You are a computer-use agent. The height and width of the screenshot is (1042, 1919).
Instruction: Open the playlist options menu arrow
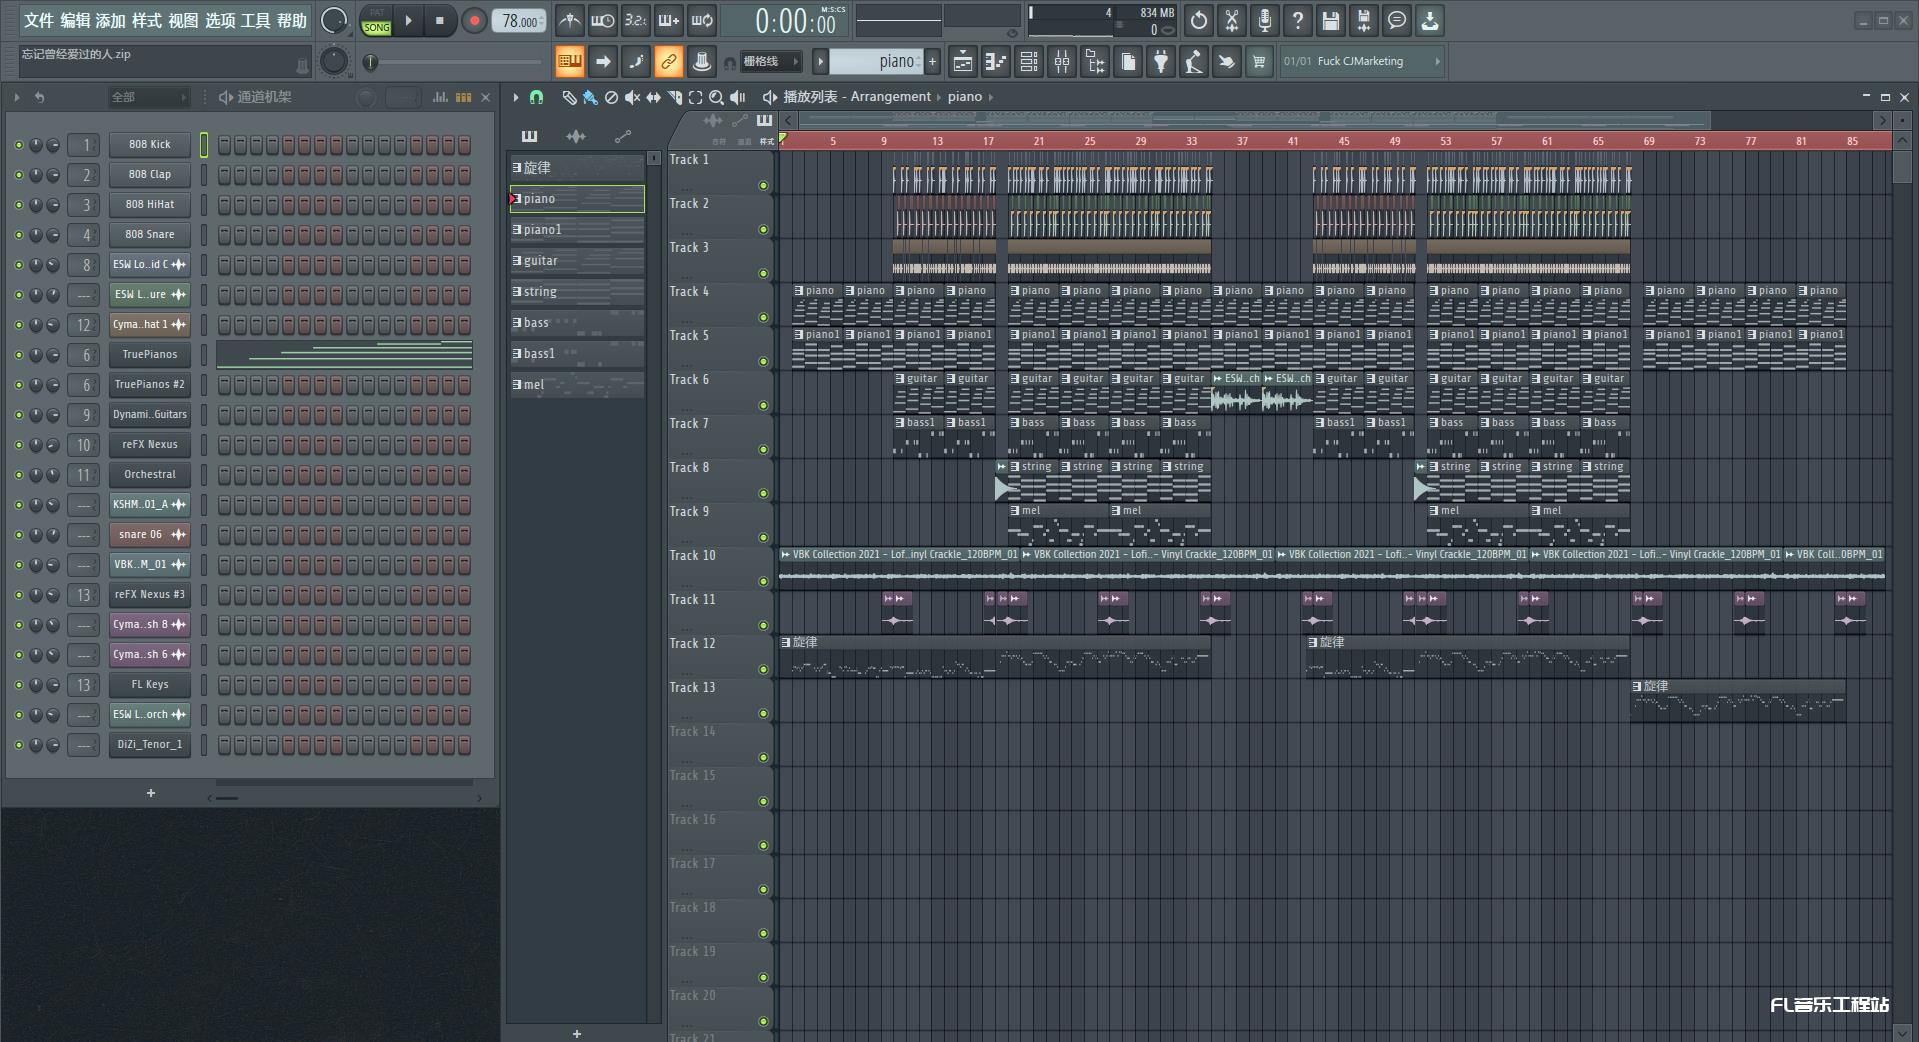516,97
